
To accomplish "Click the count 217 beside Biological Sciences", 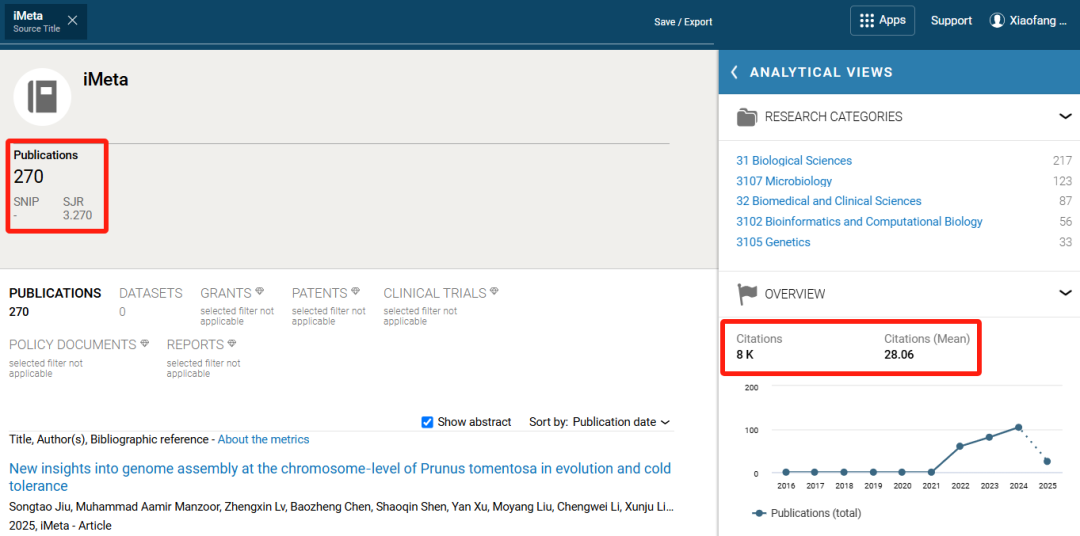I will [1062, 161].
